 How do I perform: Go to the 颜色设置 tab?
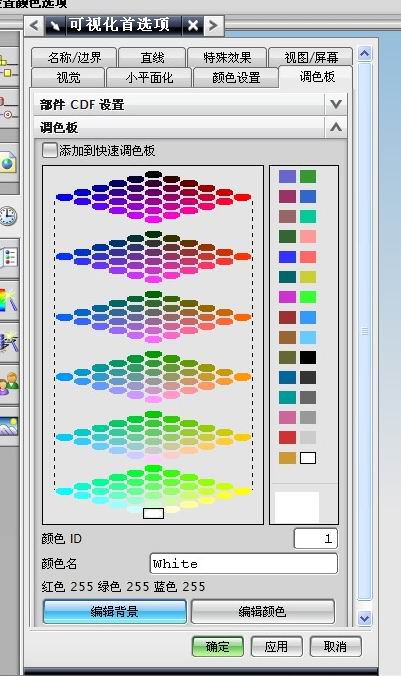[x=236, y=78]
